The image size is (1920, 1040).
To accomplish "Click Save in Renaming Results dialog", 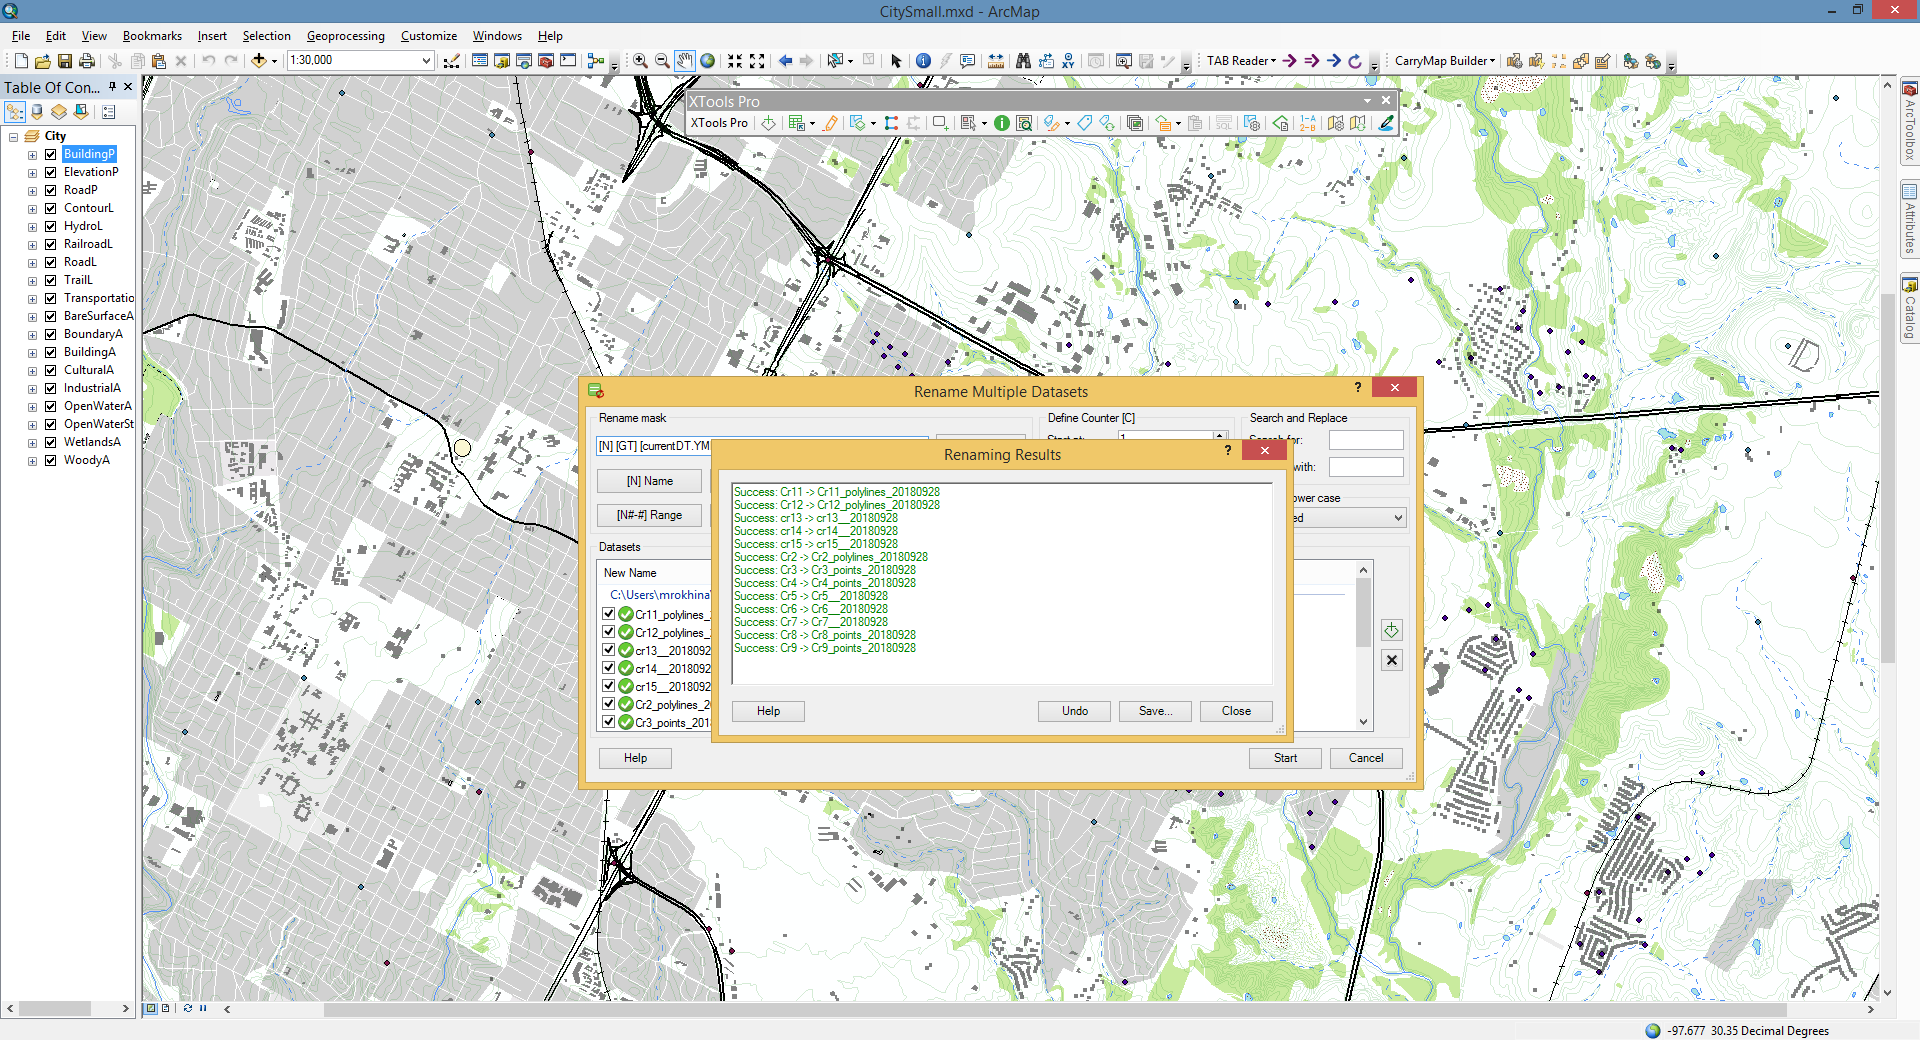I will click(1155, 711).
